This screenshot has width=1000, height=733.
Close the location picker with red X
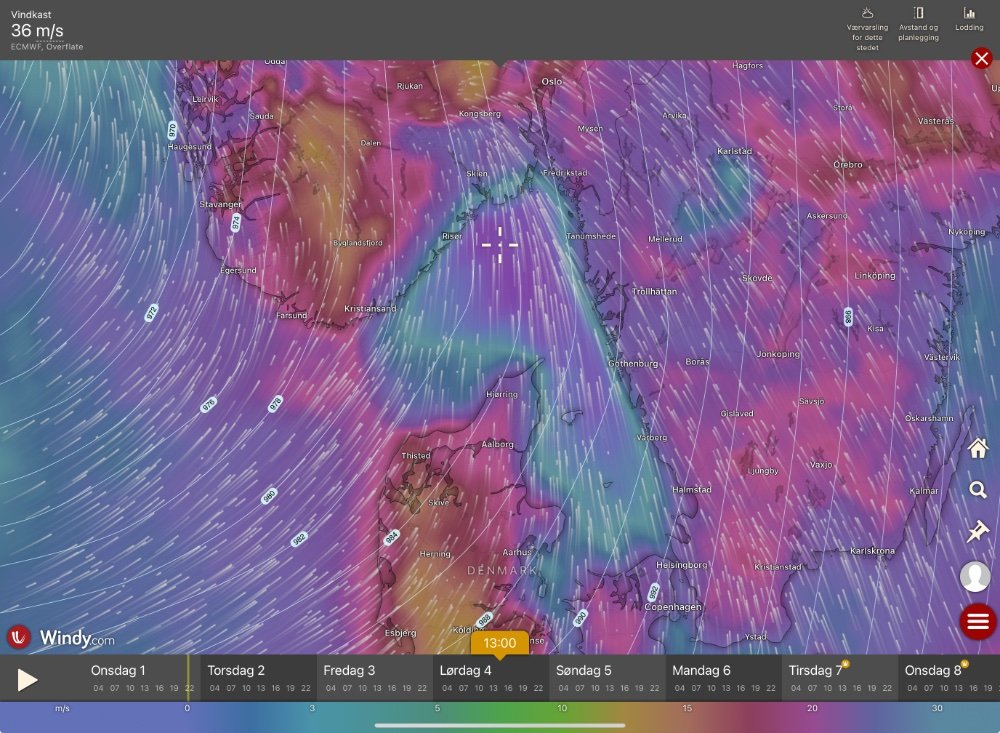(981, 58)
